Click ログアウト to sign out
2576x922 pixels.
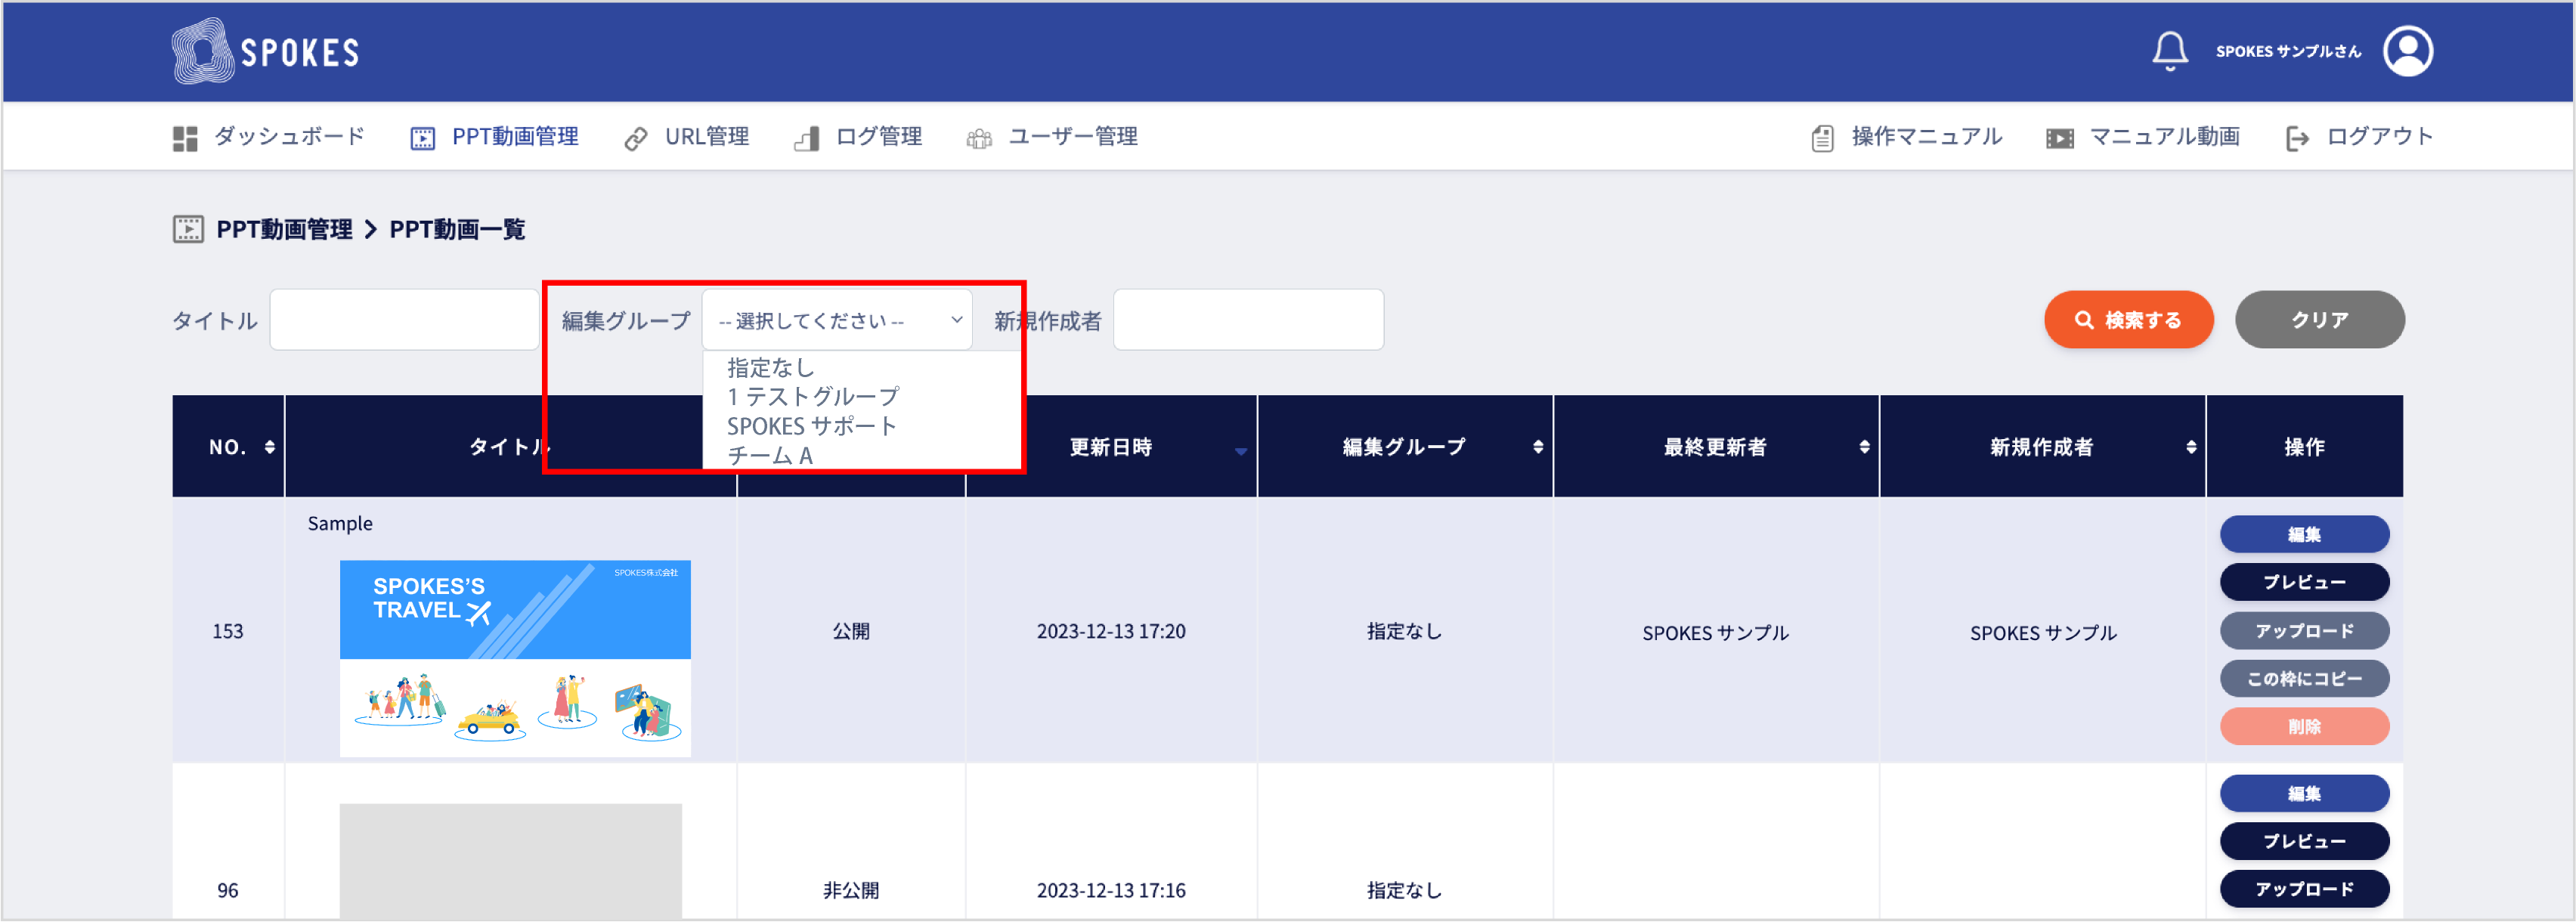pyautogui.click(x=2379, y=136)
